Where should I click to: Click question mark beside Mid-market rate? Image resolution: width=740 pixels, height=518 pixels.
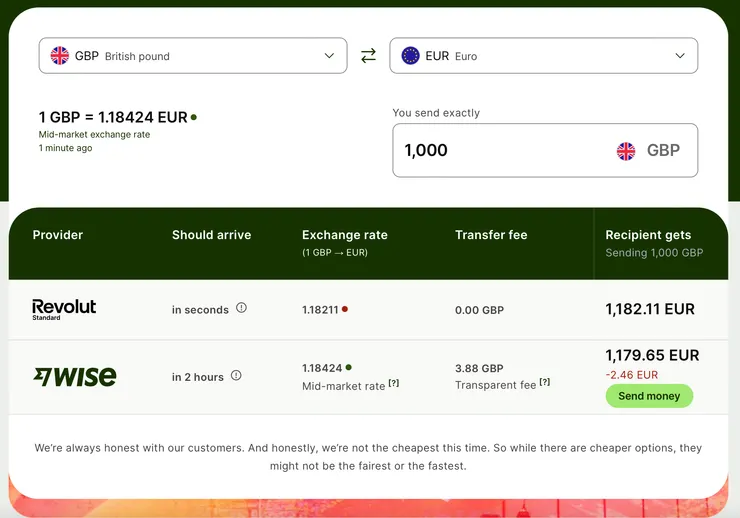(394, 383)
